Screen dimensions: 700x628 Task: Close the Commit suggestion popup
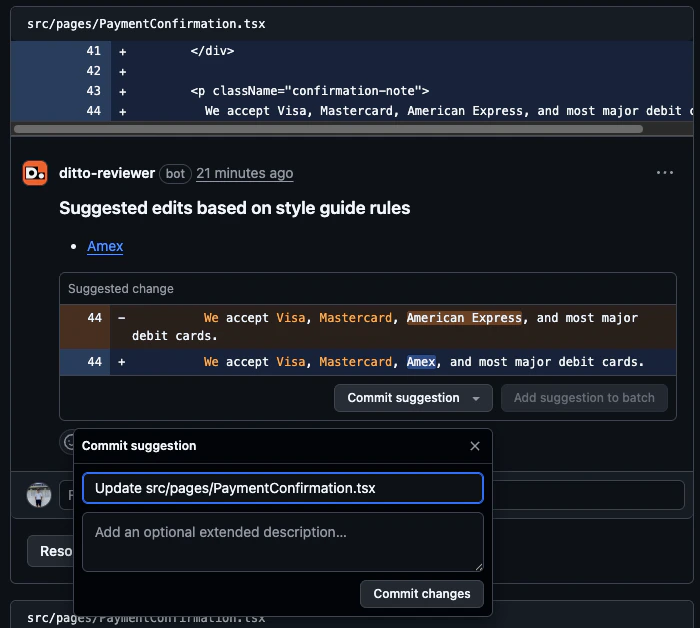coord(475,446)
